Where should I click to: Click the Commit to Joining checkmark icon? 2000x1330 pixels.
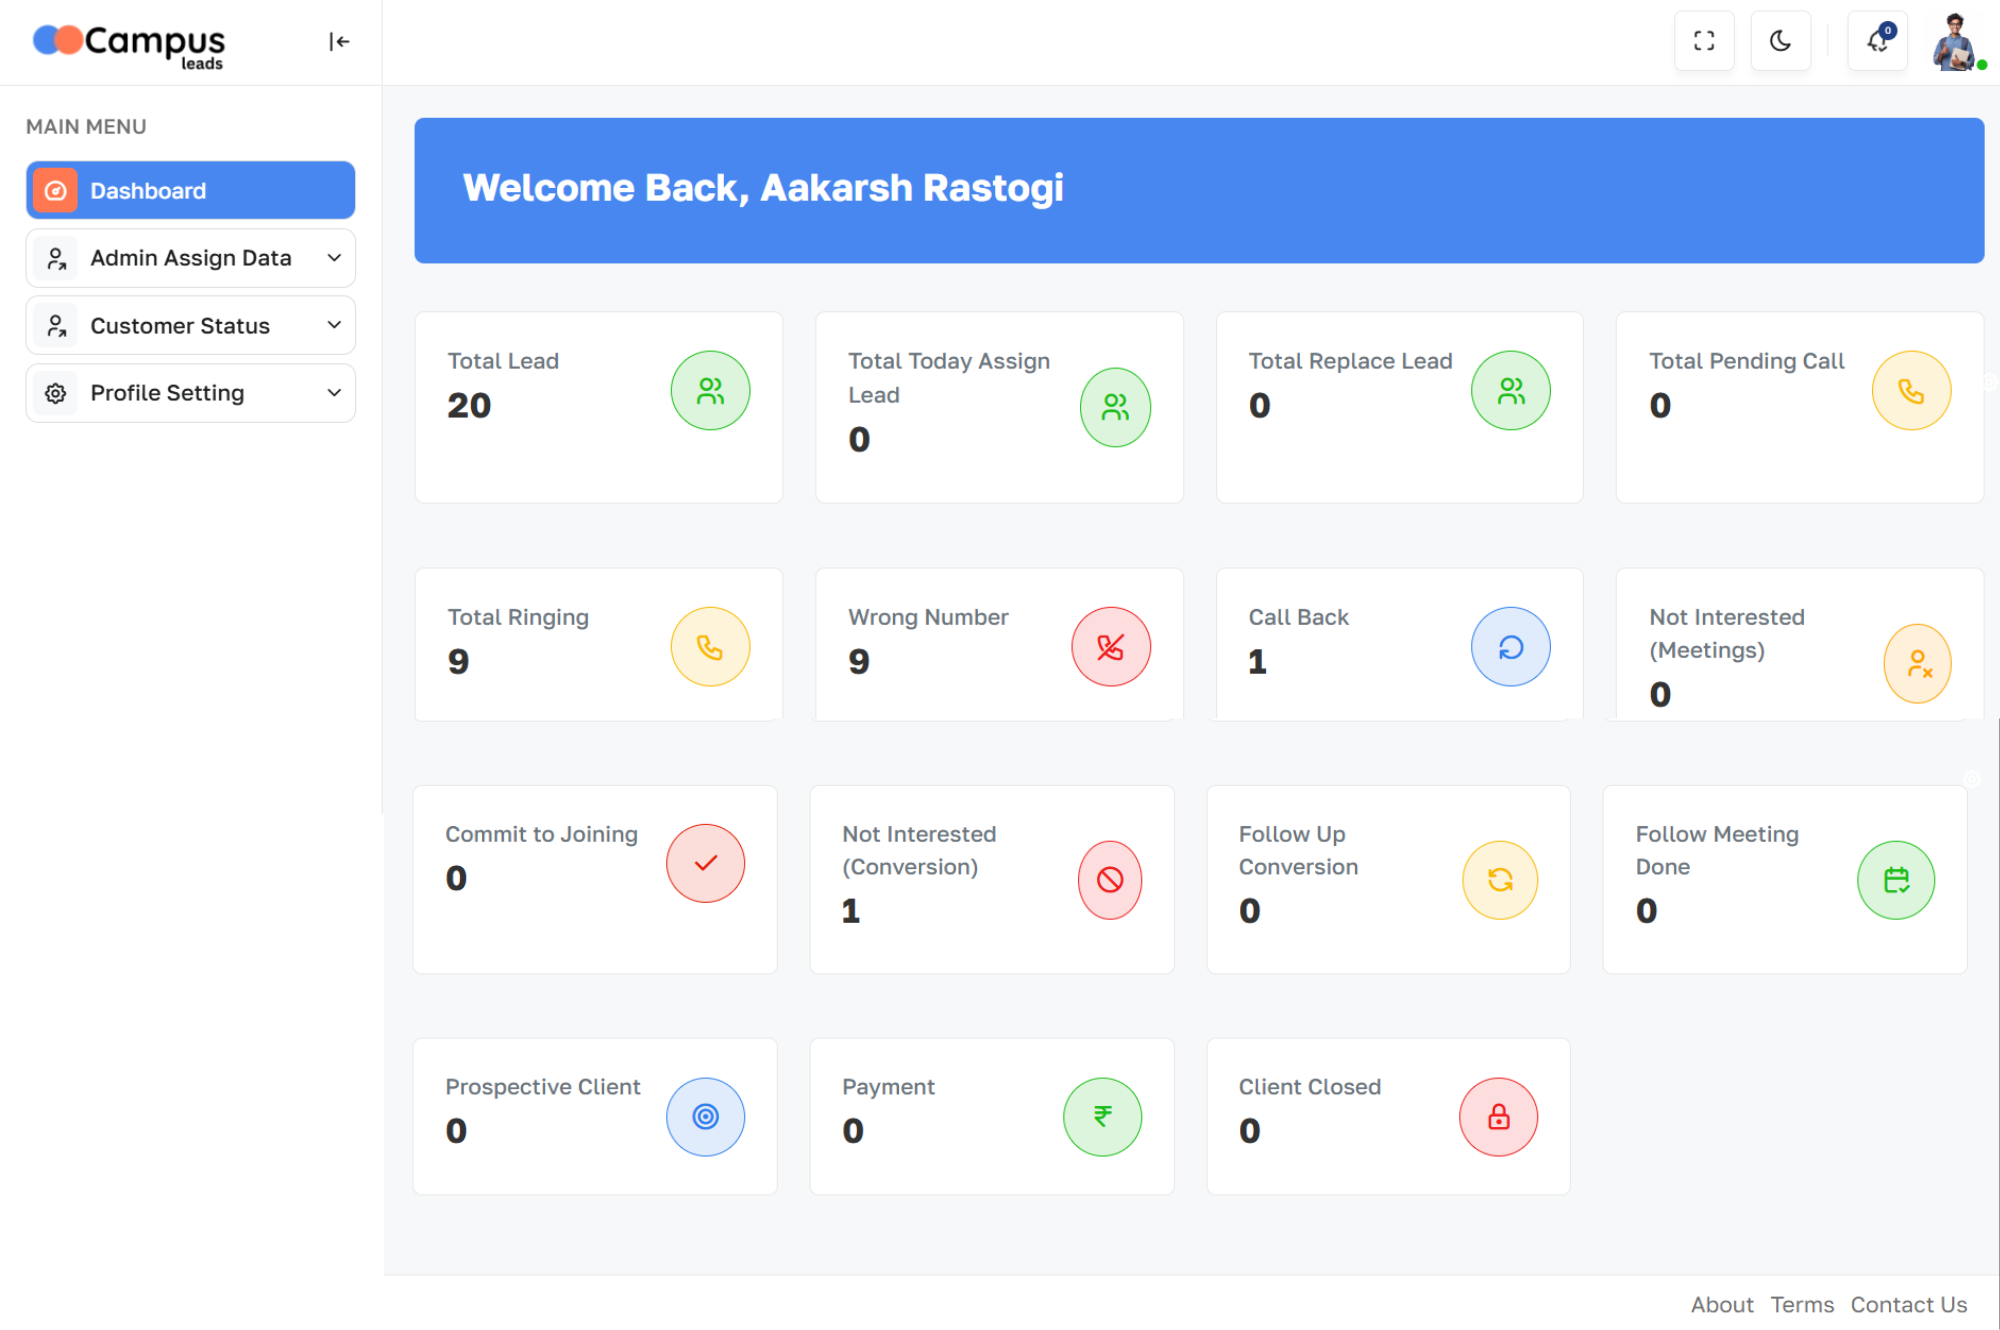click(705, 863)
